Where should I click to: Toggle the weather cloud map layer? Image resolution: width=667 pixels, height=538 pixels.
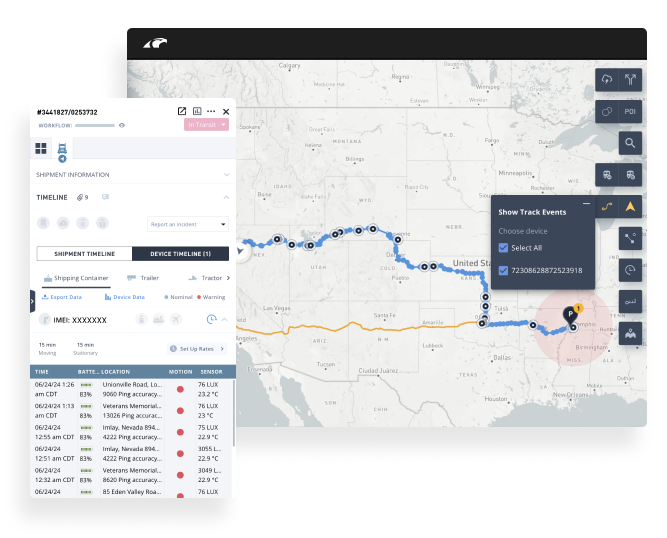point(607,80)
